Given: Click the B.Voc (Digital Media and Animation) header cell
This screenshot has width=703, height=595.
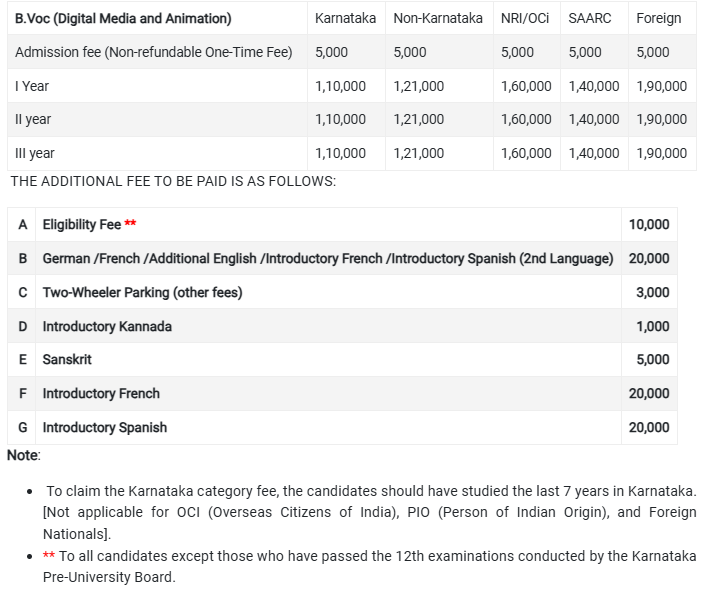Looking at the screenshot, I should [123, 18].
